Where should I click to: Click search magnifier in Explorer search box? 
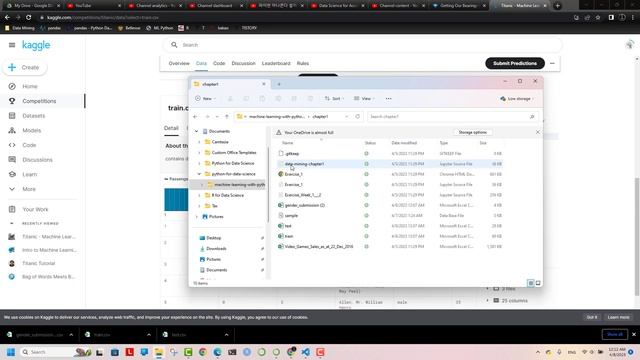pyautogui.click(x=532, y=117)
